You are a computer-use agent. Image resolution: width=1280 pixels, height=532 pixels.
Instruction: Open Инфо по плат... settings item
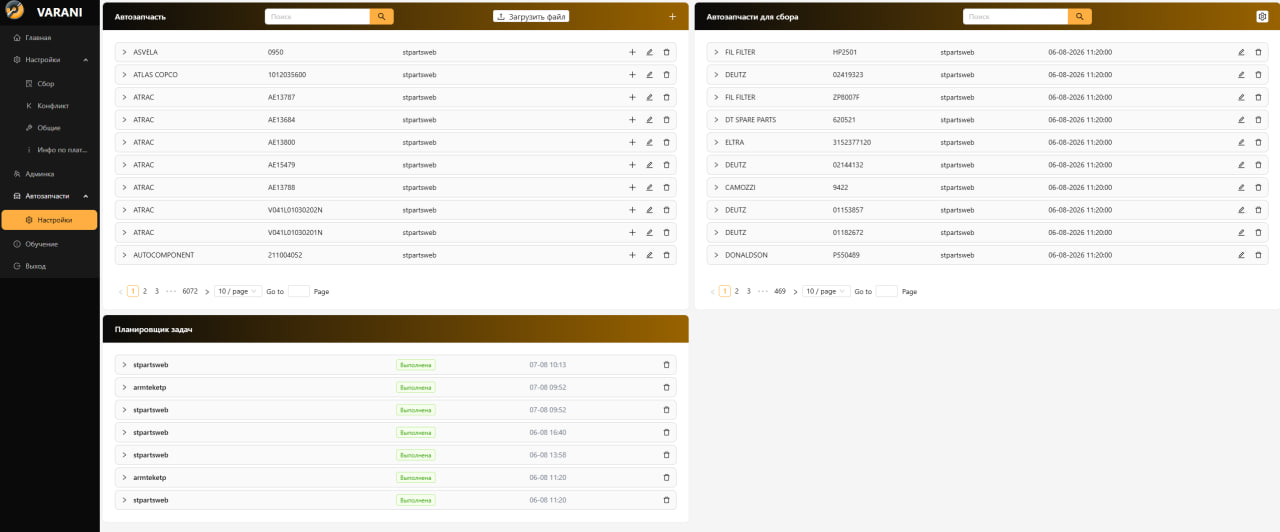click(50, 150)
